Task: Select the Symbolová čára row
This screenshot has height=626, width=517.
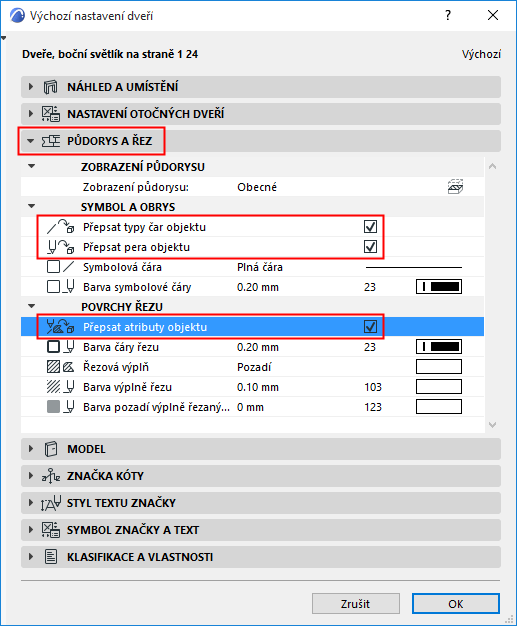Action: 252,267
